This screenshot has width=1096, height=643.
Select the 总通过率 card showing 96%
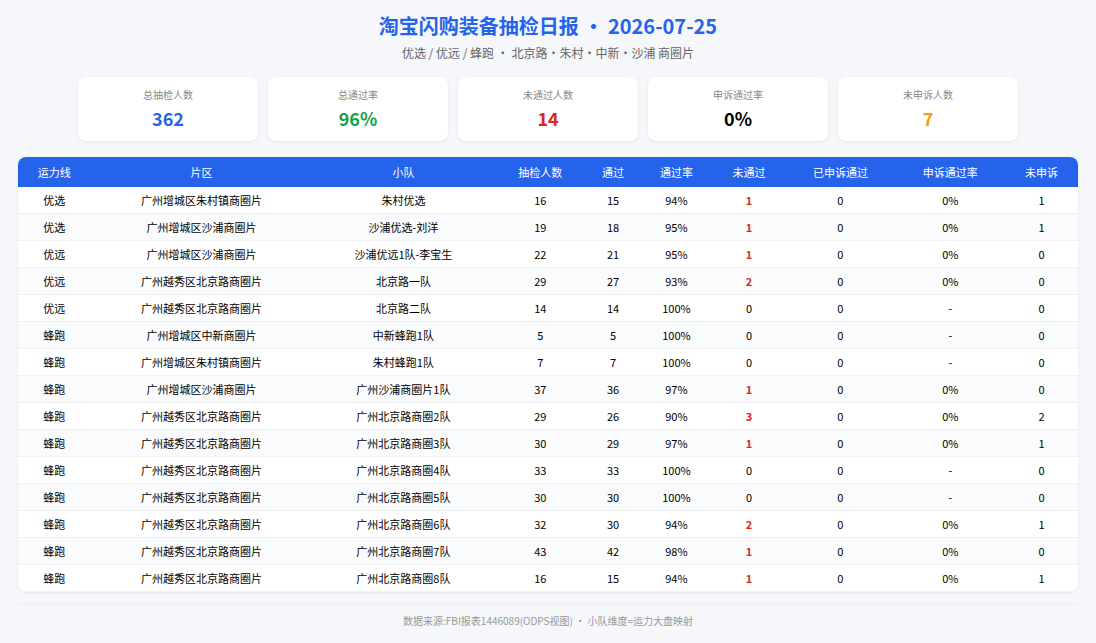click(x=358, y=109)
